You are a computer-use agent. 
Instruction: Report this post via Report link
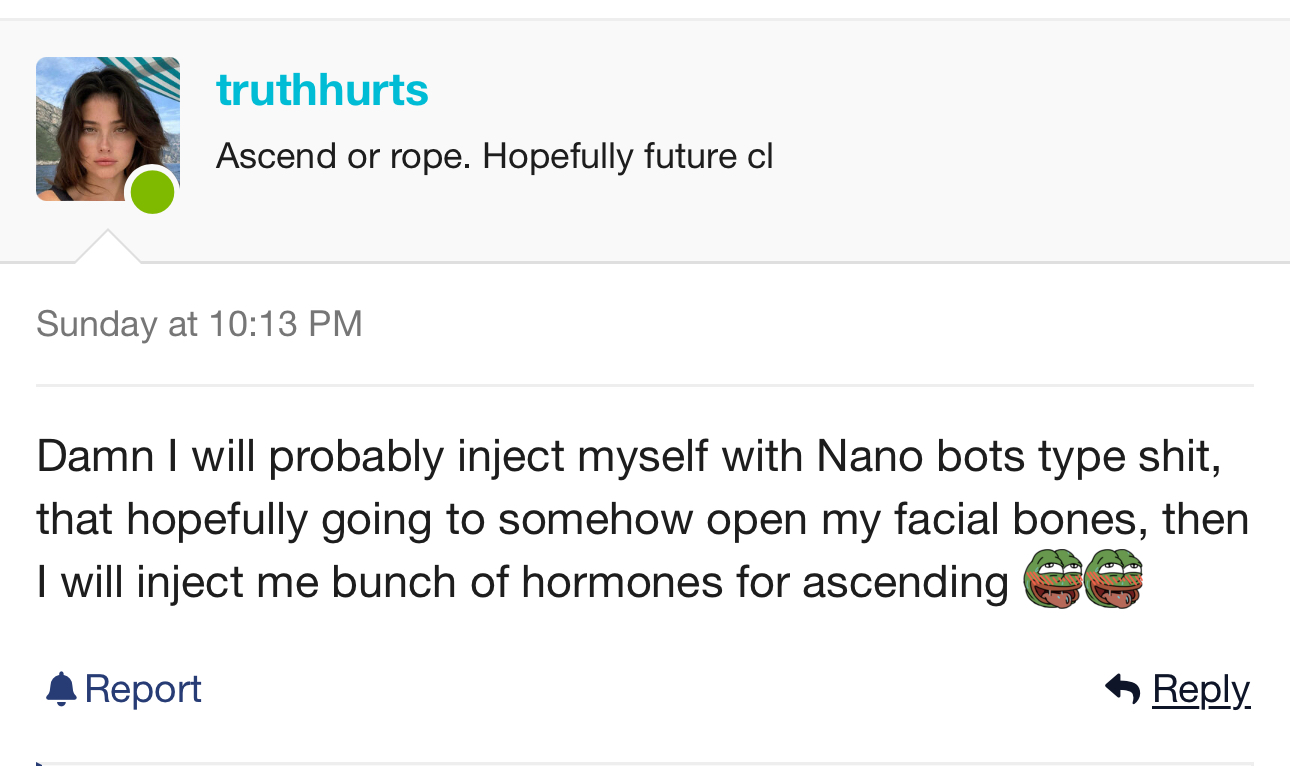(142, 689)
